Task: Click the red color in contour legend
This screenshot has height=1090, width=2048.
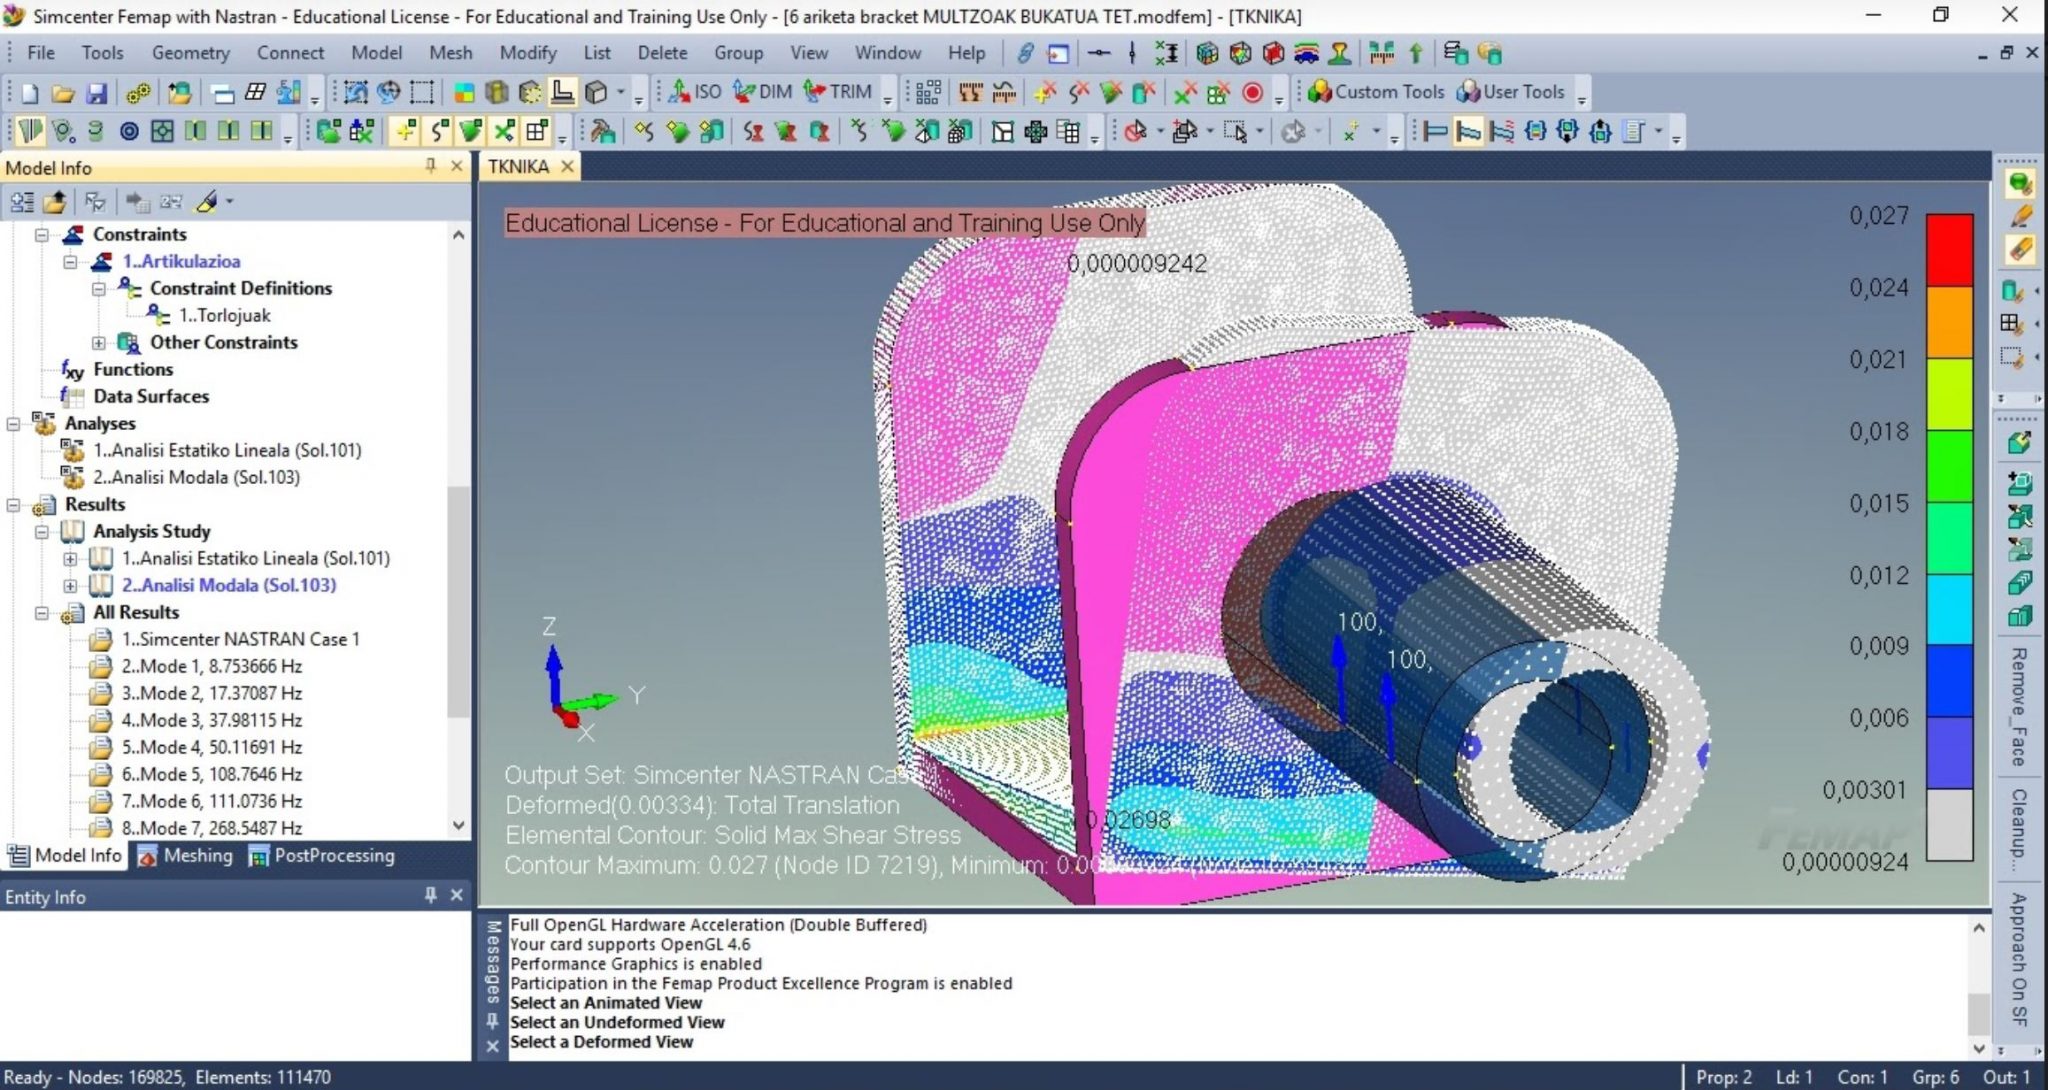Action: (x=1948, y=250)
